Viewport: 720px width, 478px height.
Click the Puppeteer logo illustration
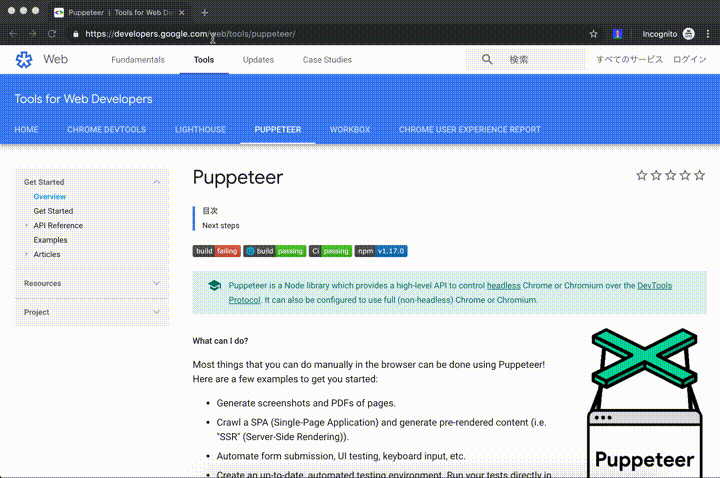[645, 403]
